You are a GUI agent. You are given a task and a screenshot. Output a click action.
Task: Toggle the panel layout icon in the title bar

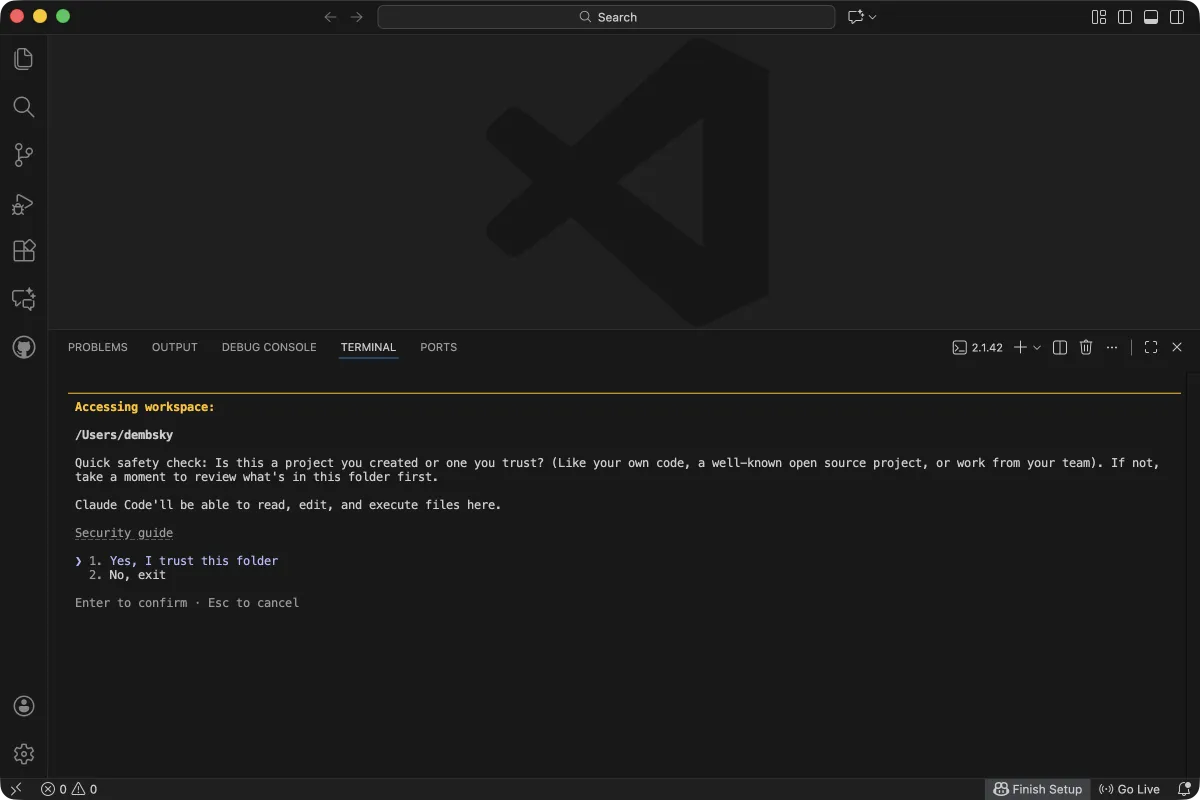click(x=1150, y=17)
